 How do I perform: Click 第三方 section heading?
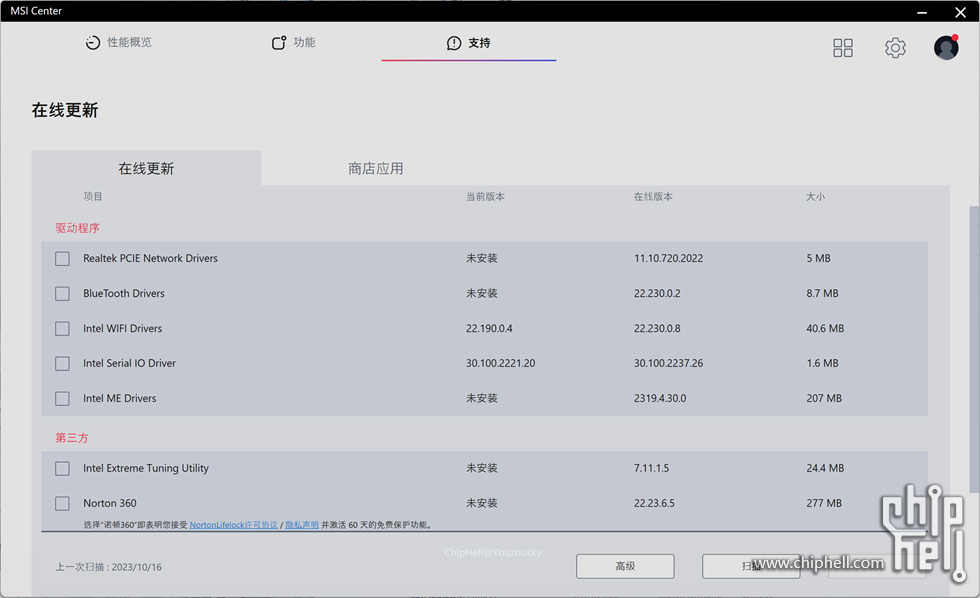pos(72,438)
